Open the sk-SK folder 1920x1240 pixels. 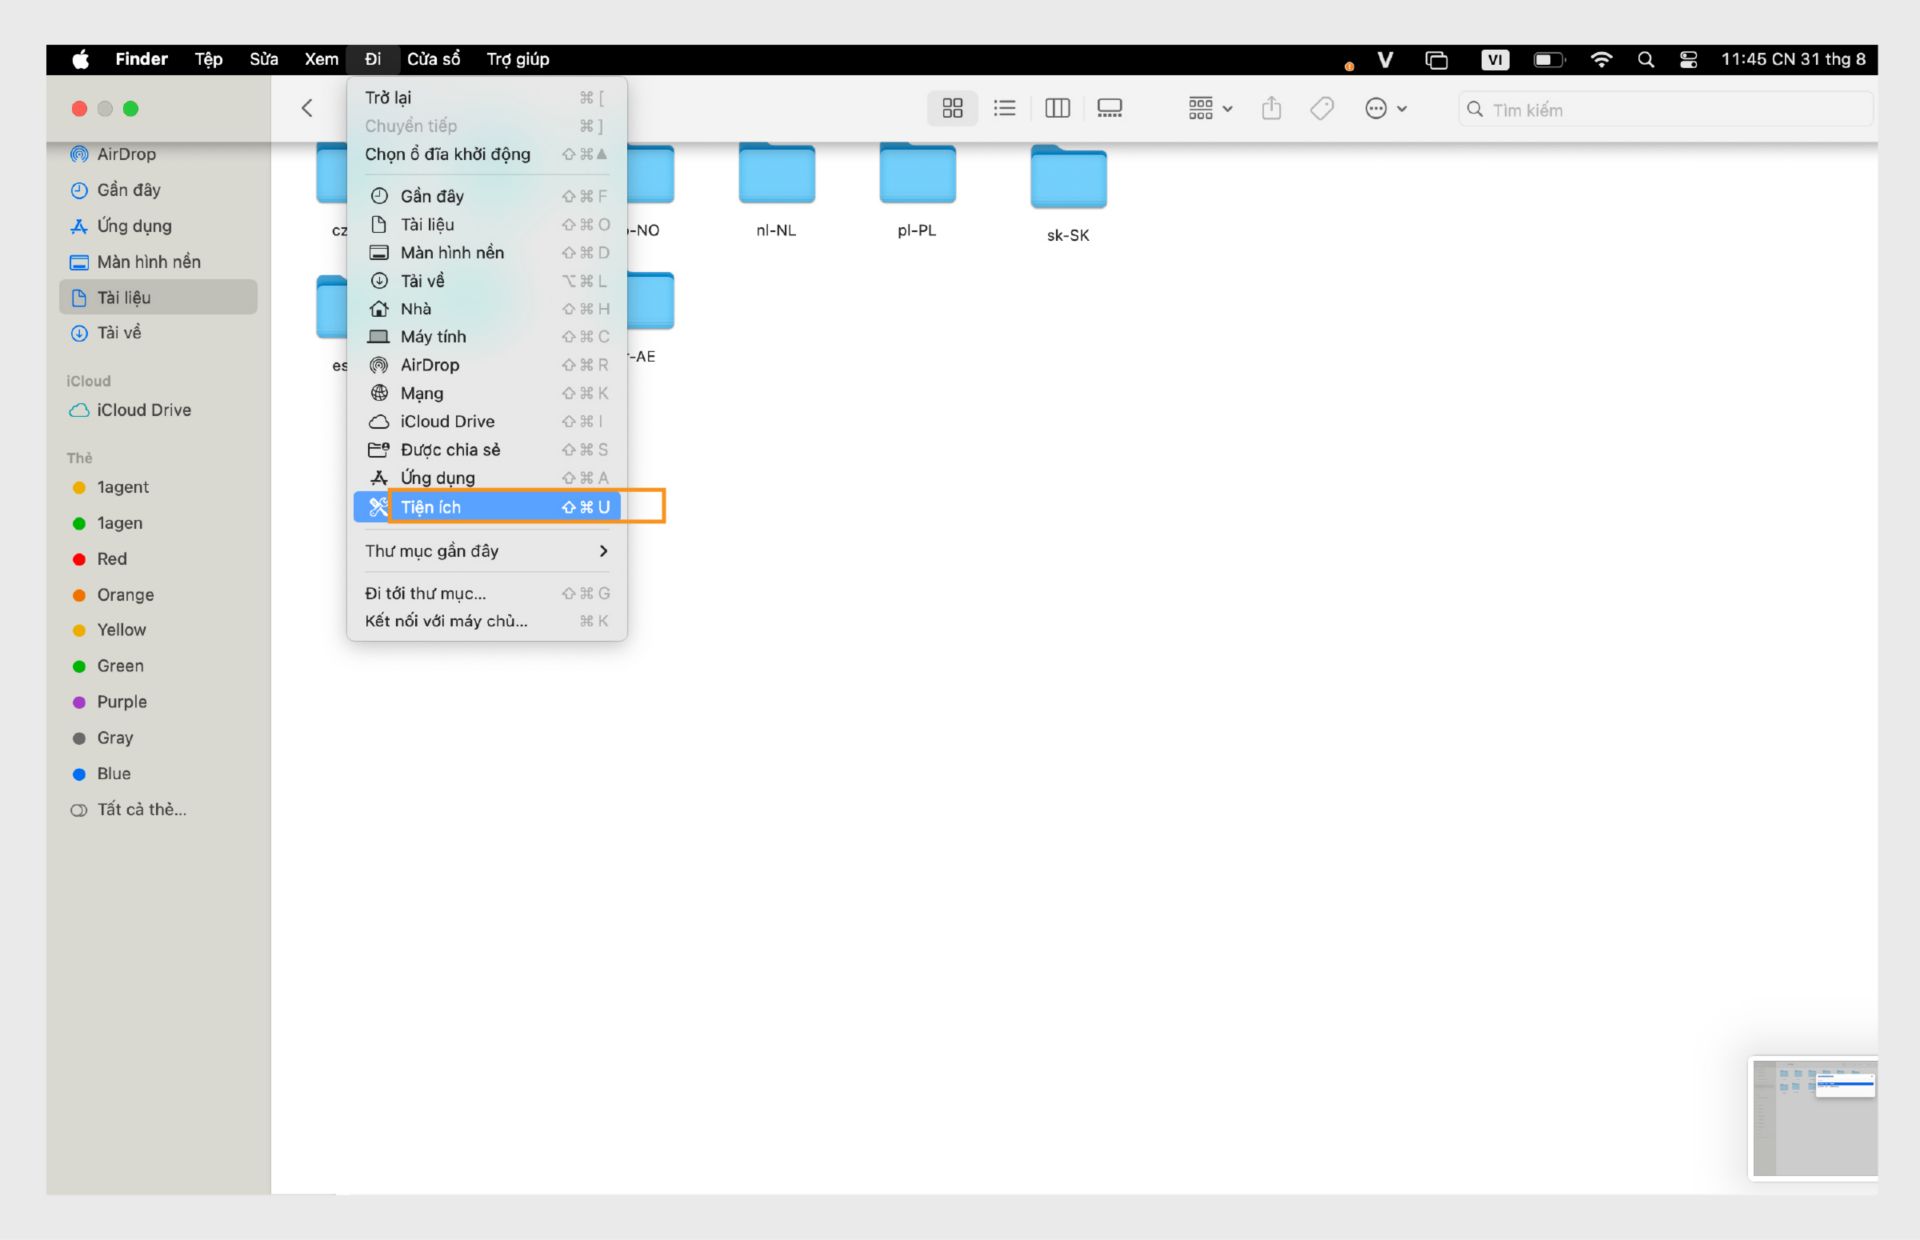pyautogui.click(x=1068, y=180)
